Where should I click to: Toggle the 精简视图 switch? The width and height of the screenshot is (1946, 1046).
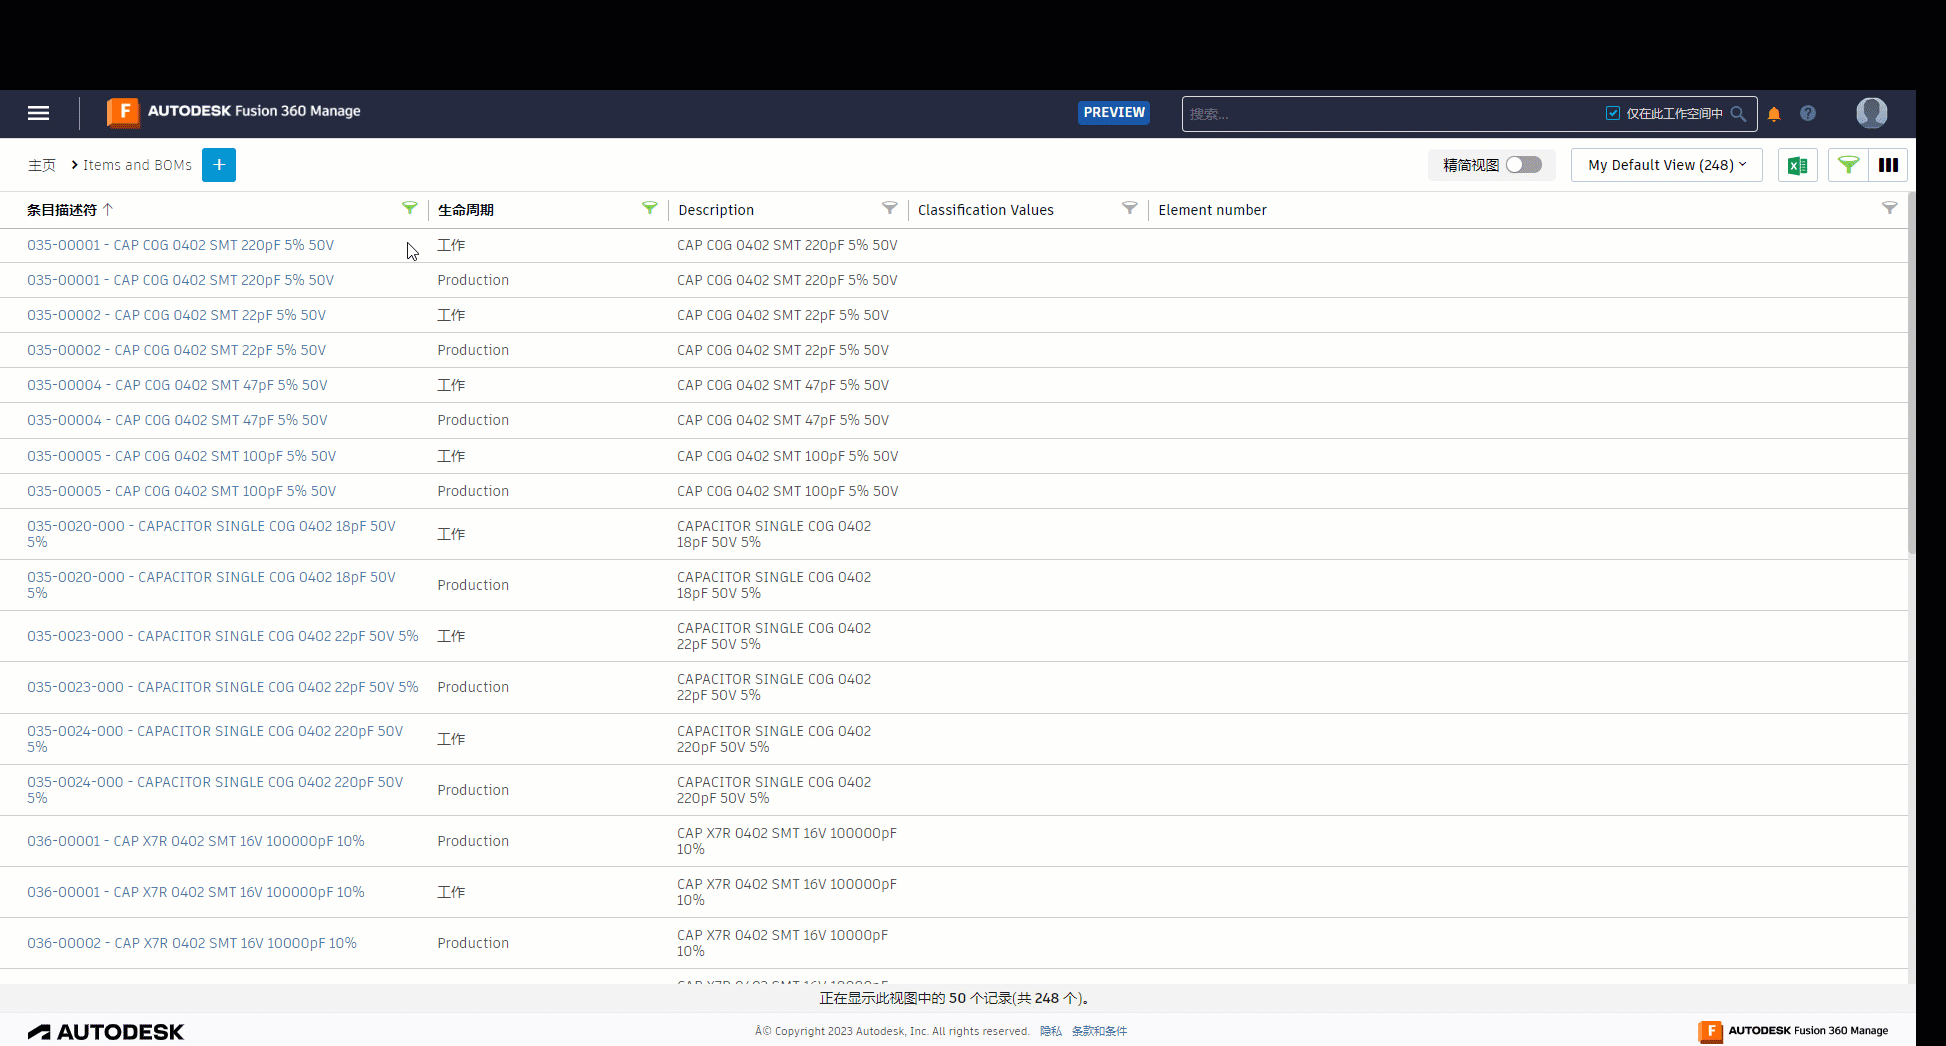[x=1524, y=165]
